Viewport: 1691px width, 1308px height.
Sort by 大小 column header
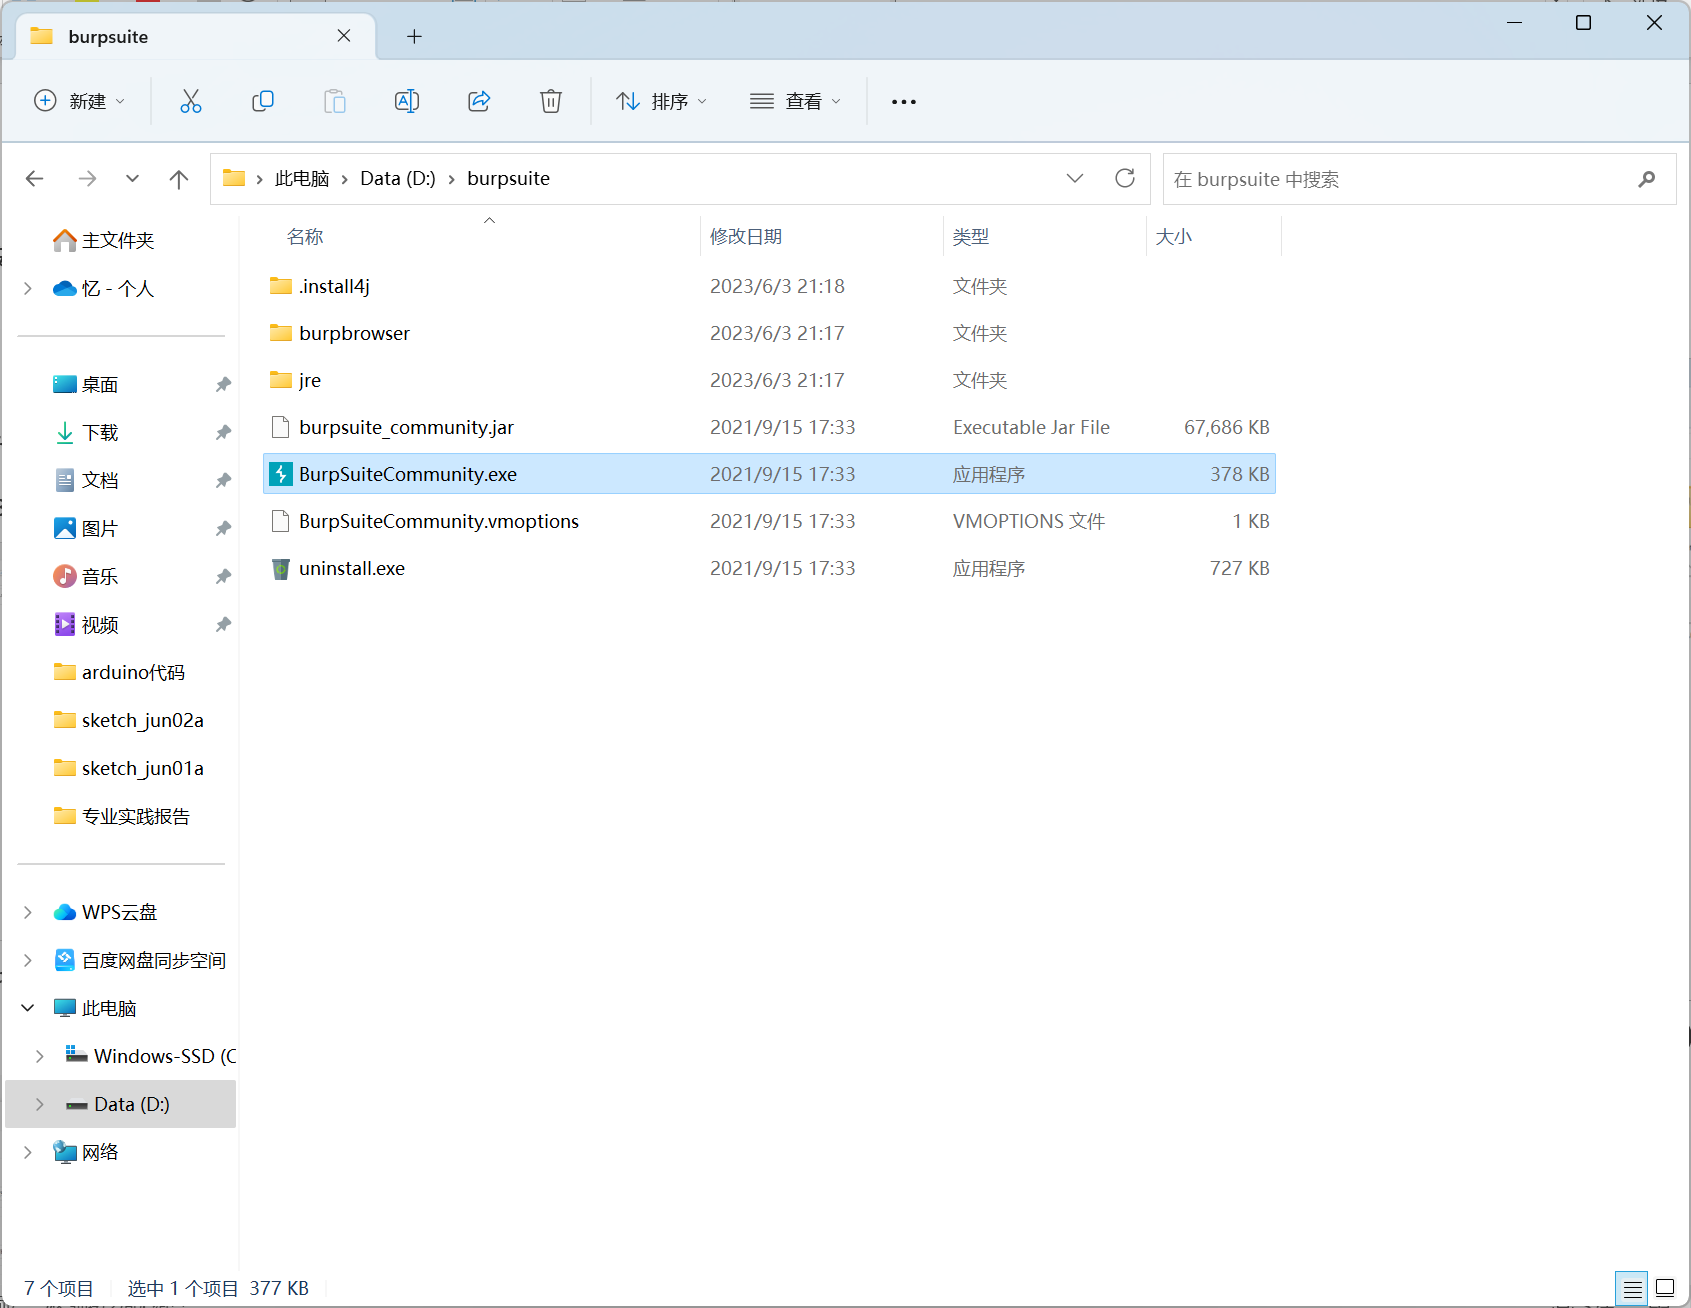click(1174, 237)
